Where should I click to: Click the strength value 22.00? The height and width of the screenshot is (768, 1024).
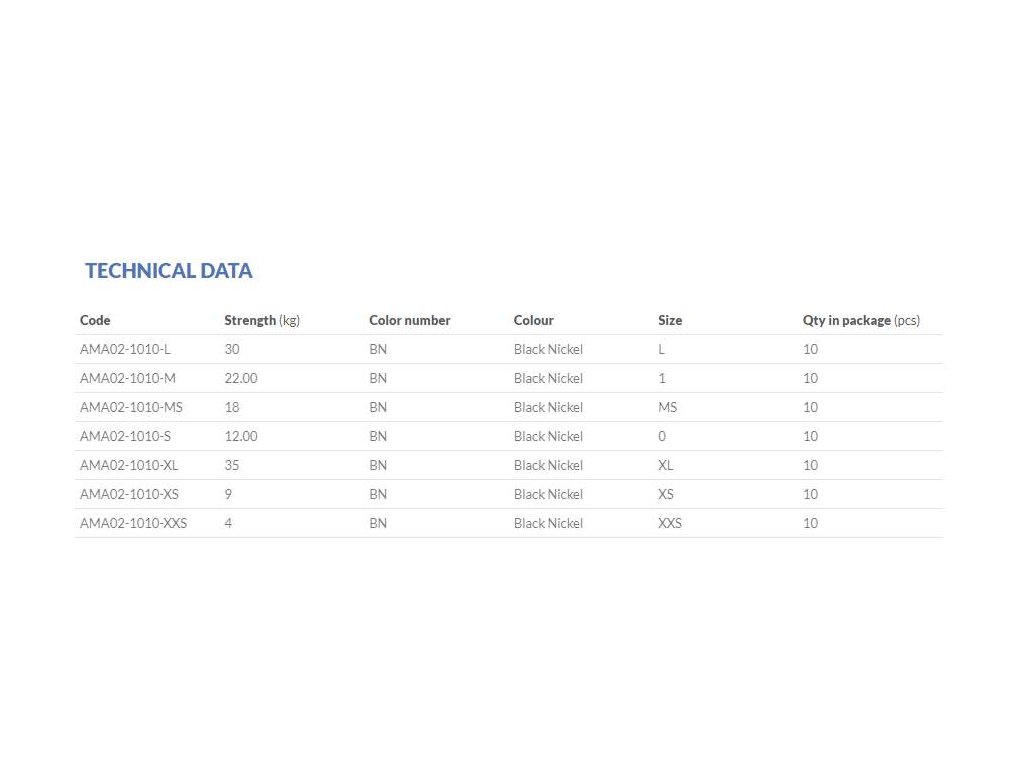(241, 378)
